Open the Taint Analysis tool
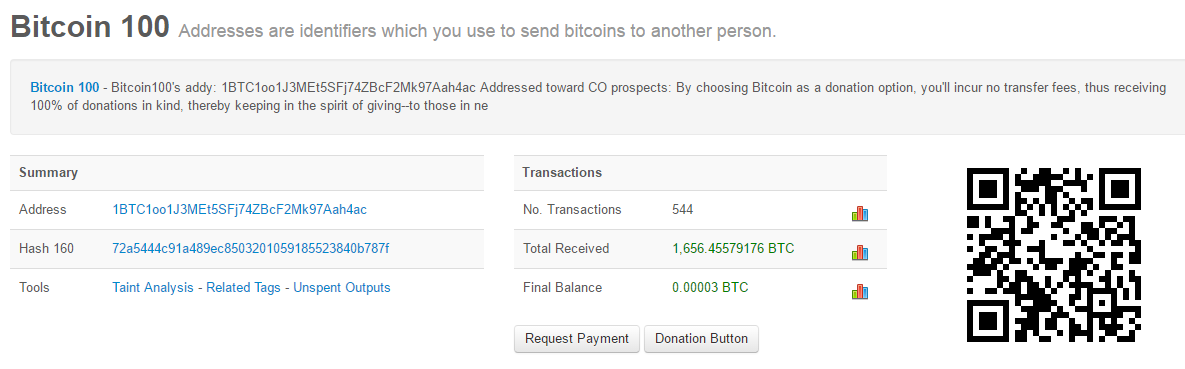The height and width of the screenshot is (369, 1185). point(153,287)
